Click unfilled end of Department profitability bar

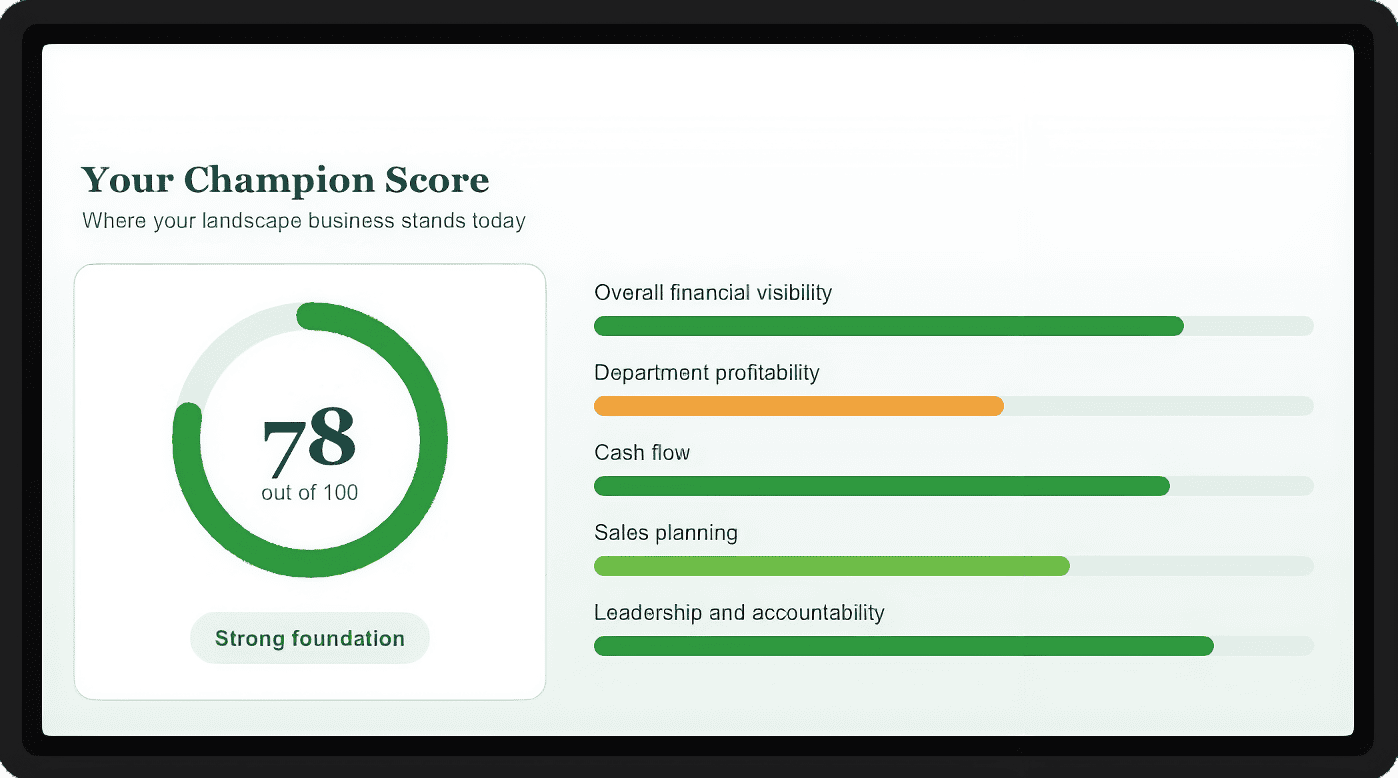[1158, 406]
